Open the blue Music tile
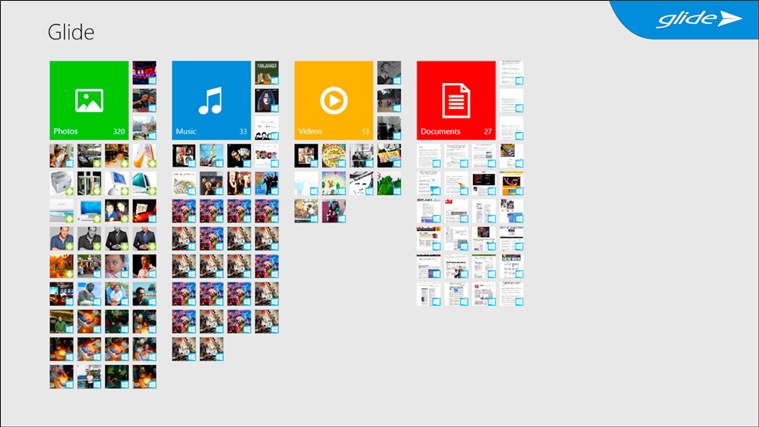The width and height of the screenshot is (759, 427). pos(211,99)
